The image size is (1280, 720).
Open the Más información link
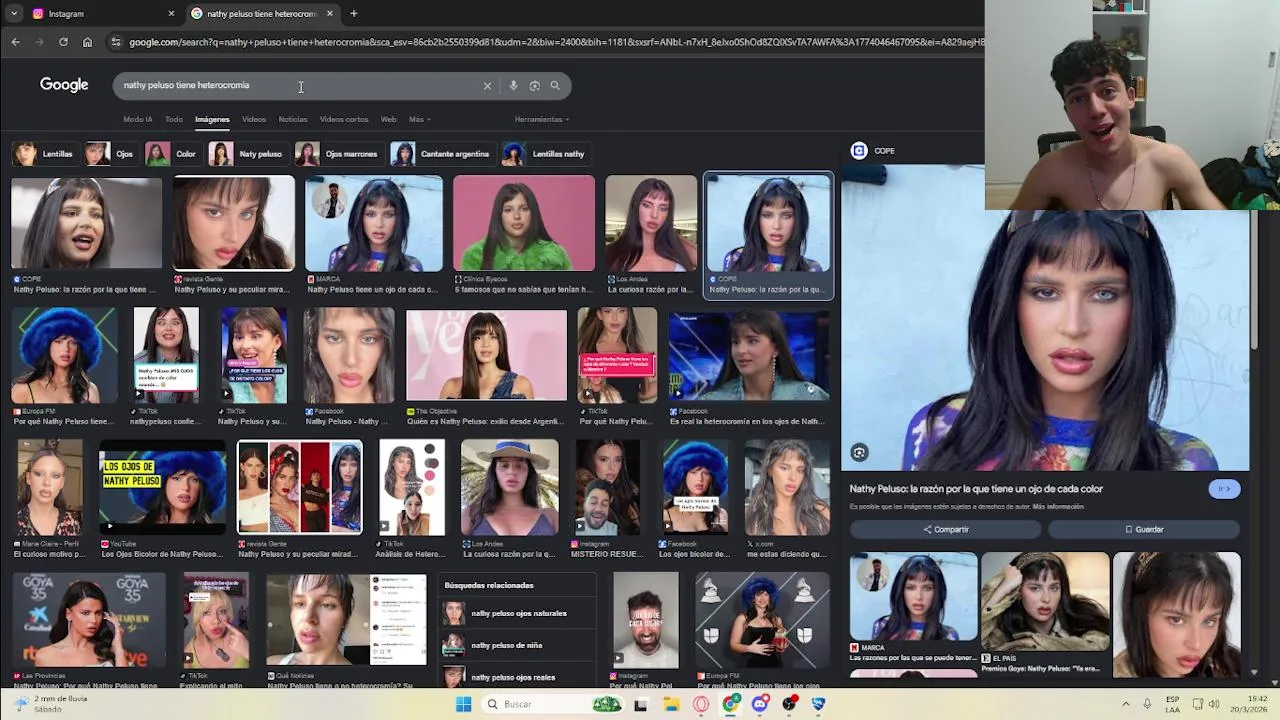click(1058, 507)
